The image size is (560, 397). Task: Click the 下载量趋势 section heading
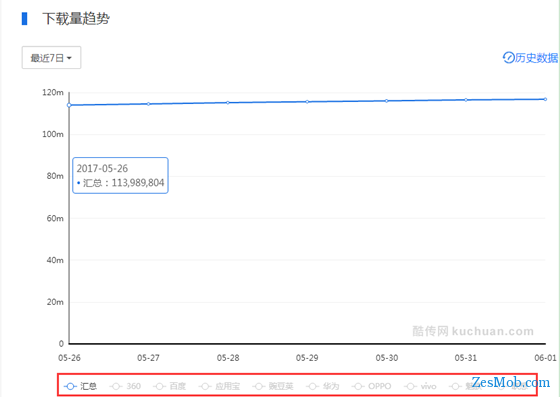pyautogui.click(x=76, y=19)
